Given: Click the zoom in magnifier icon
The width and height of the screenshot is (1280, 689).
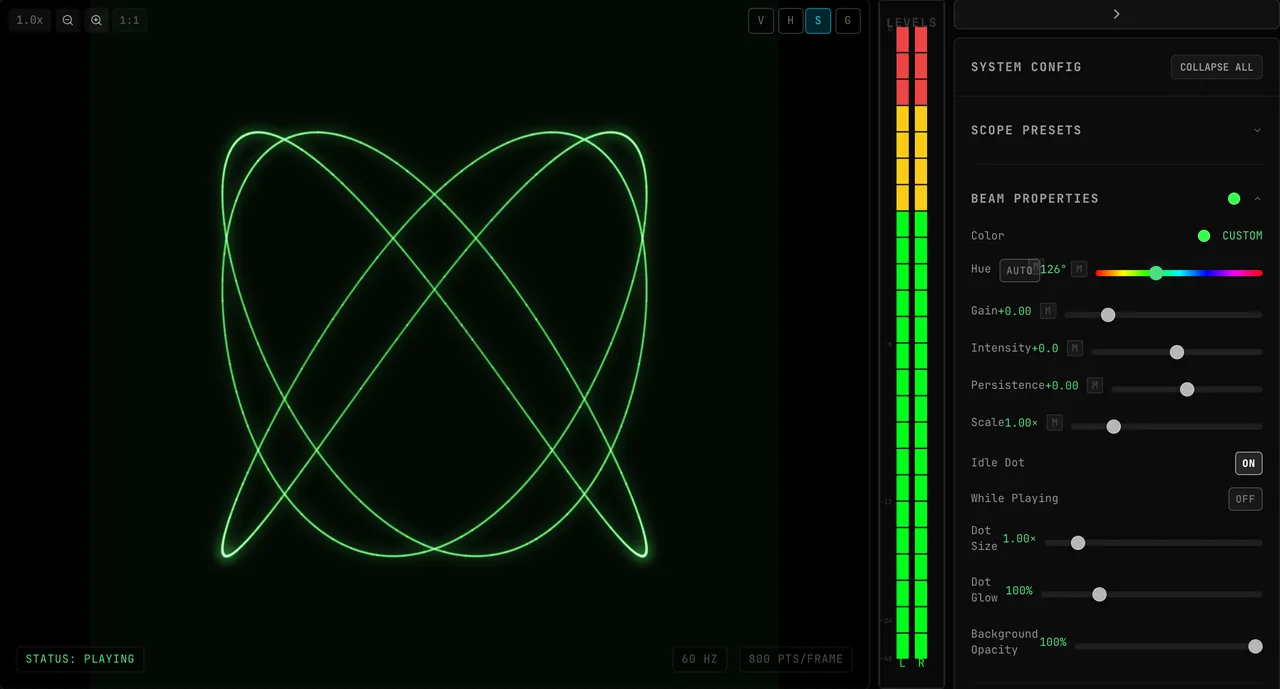Looking at the screenshot, I should click(97, 20).
